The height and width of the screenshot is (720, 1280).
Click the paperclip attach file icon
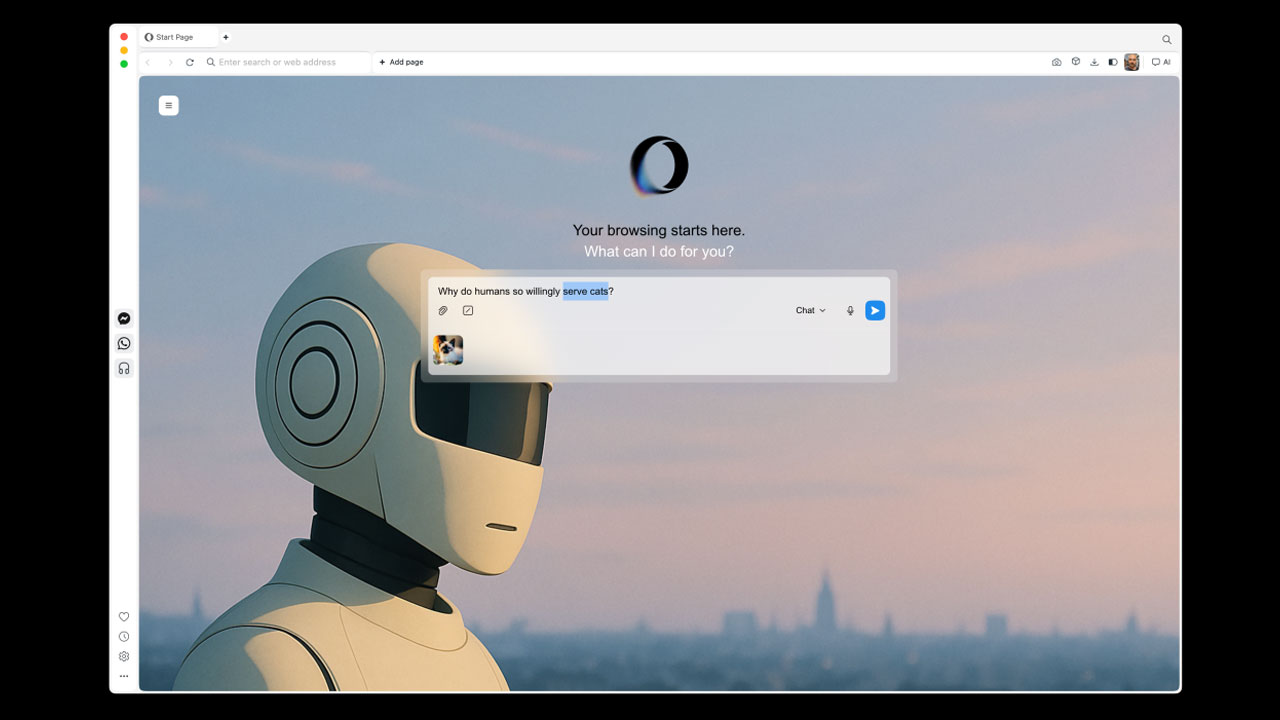pyautogui.click(x=443, y=311)
